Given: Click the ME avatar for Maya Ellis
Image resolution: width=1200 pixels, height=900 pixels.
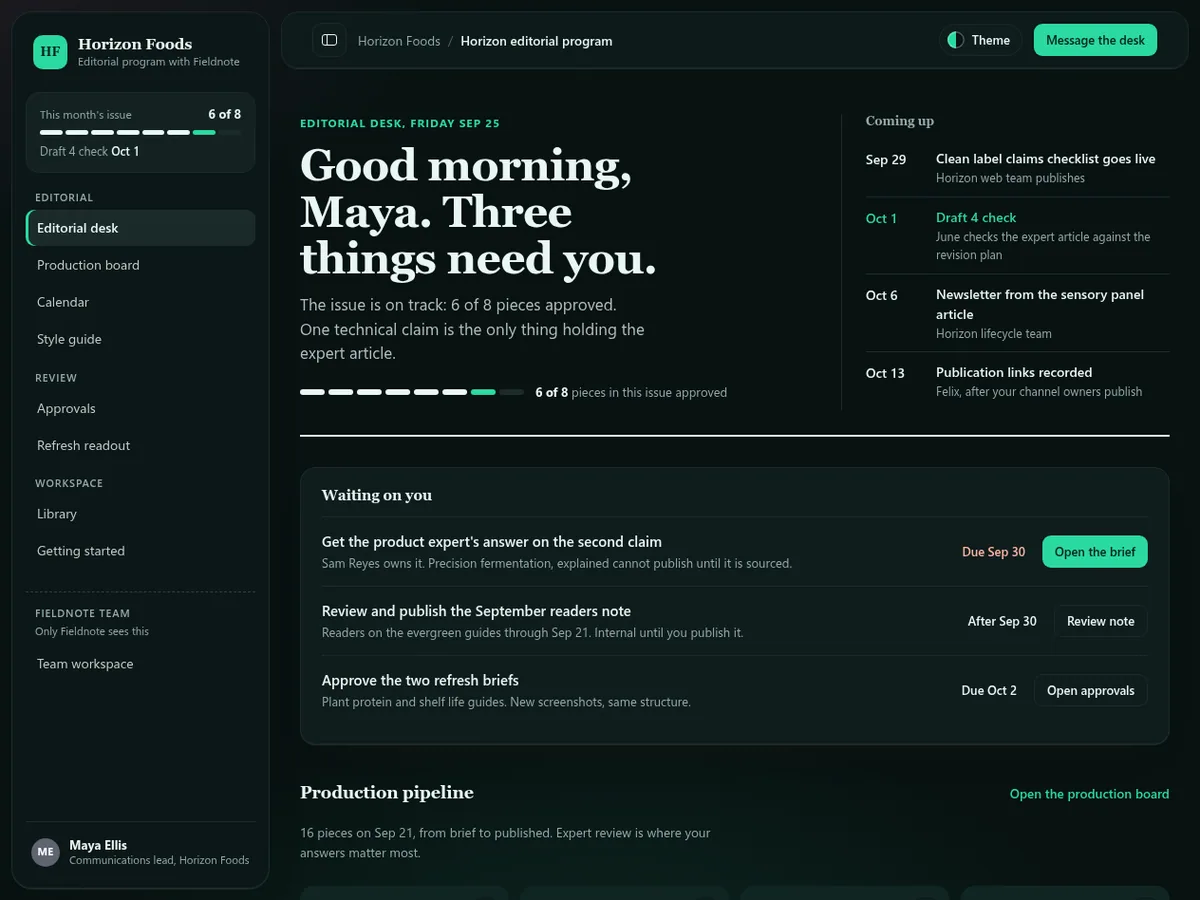Looking at the screenshot, I should tap(46, 852).
